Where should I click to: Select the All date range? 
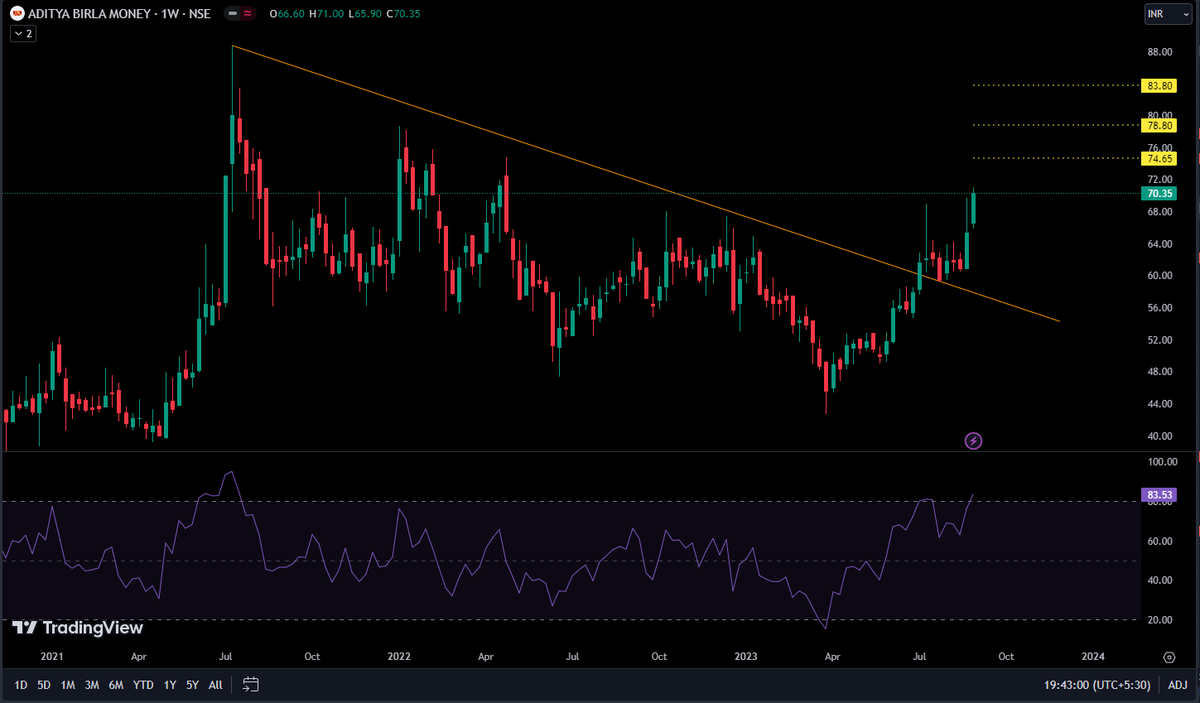click(215, 685)
